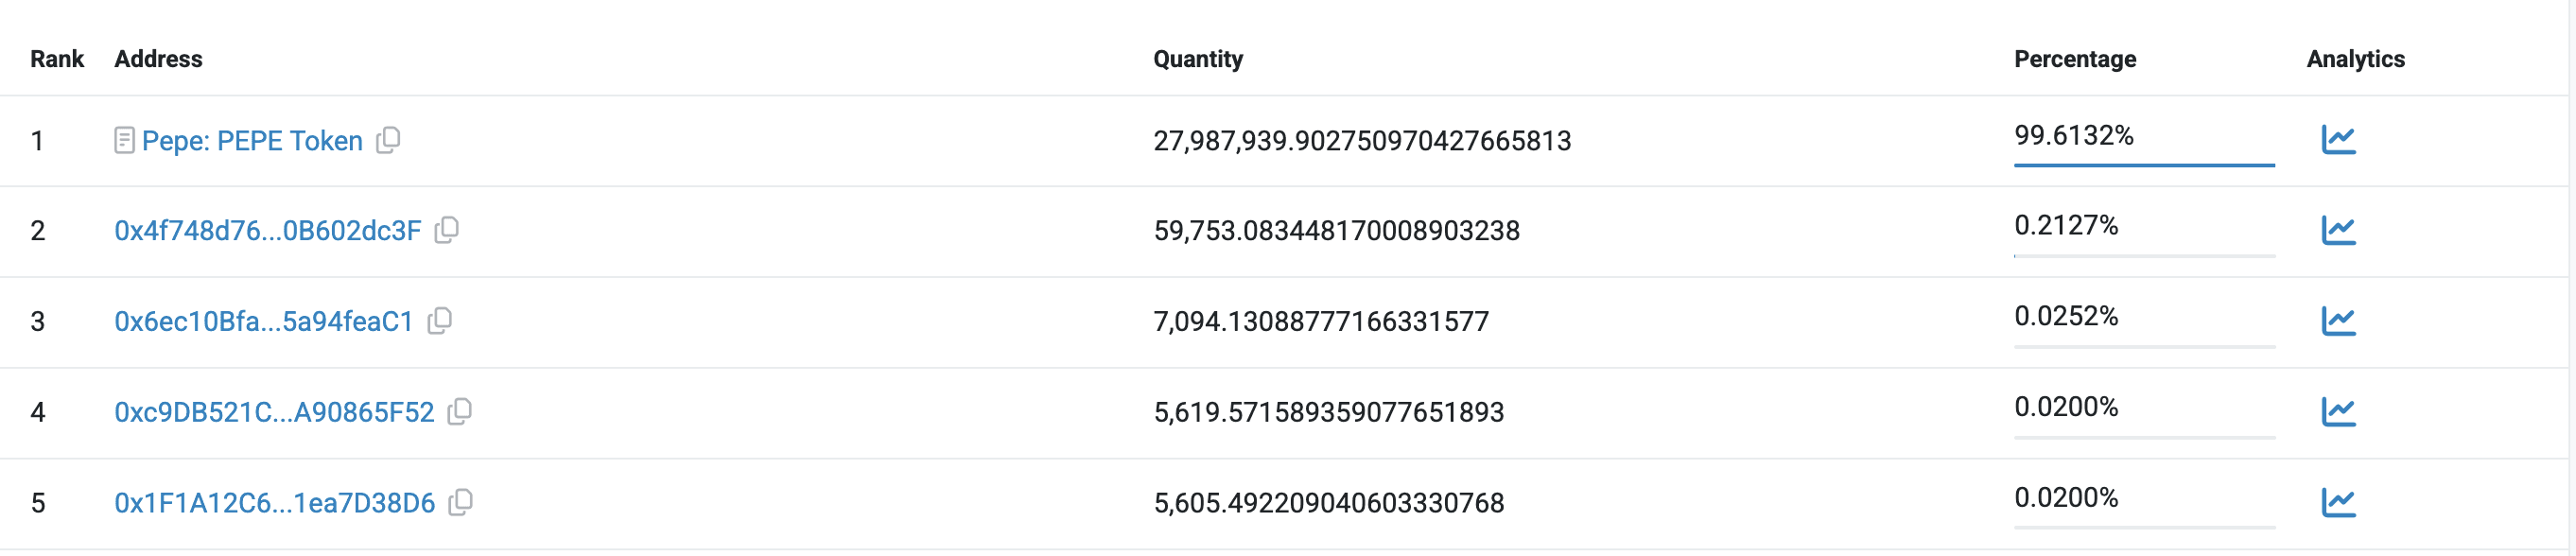The height and width of the screenshot is (556, 2576).
Task: Open holder address 0xc9DB521C...A90865F52
Action: point(274,412)
